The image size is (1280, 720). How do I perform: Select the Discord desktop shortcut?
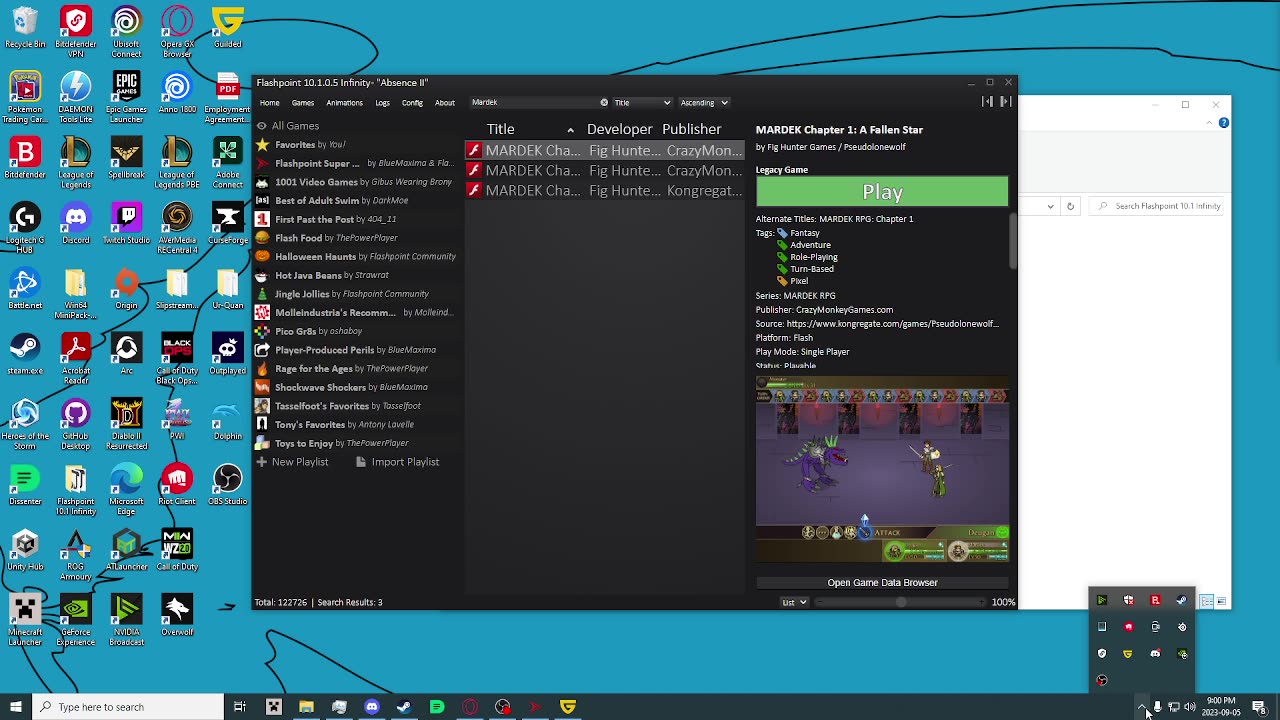75,226
